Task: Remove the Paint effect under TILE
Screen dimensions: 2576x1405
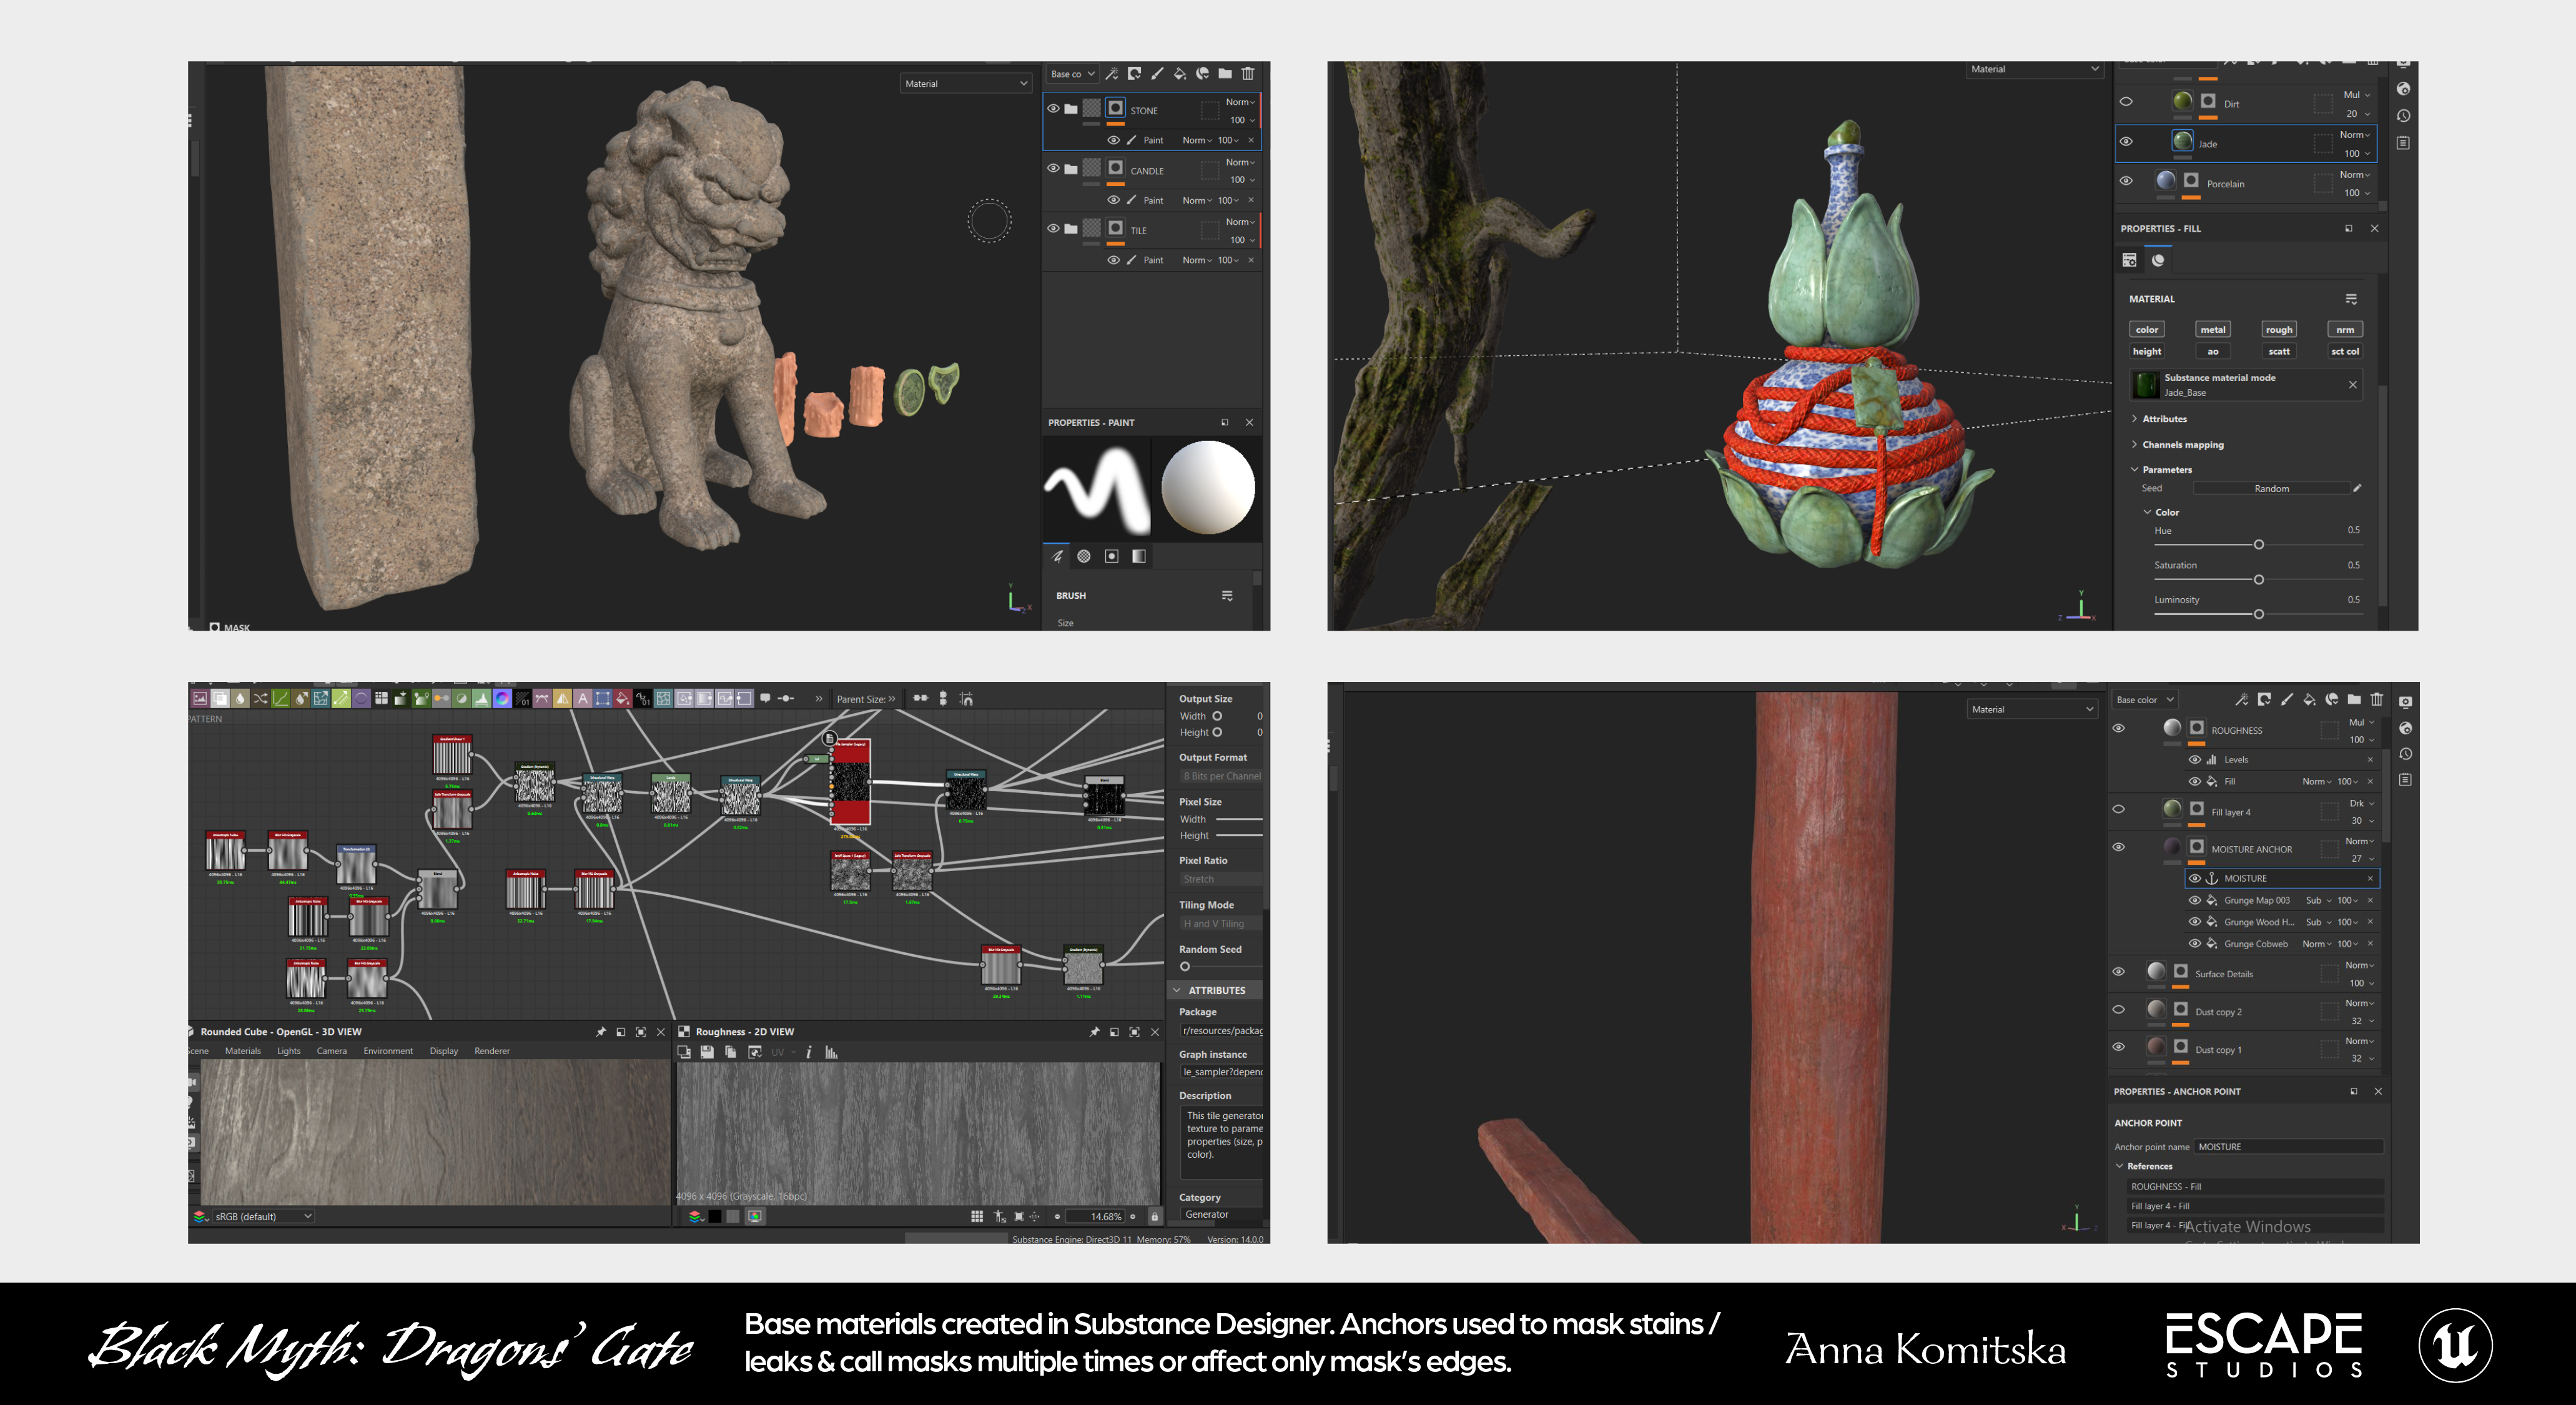Action: click(x=1251, y=260)
